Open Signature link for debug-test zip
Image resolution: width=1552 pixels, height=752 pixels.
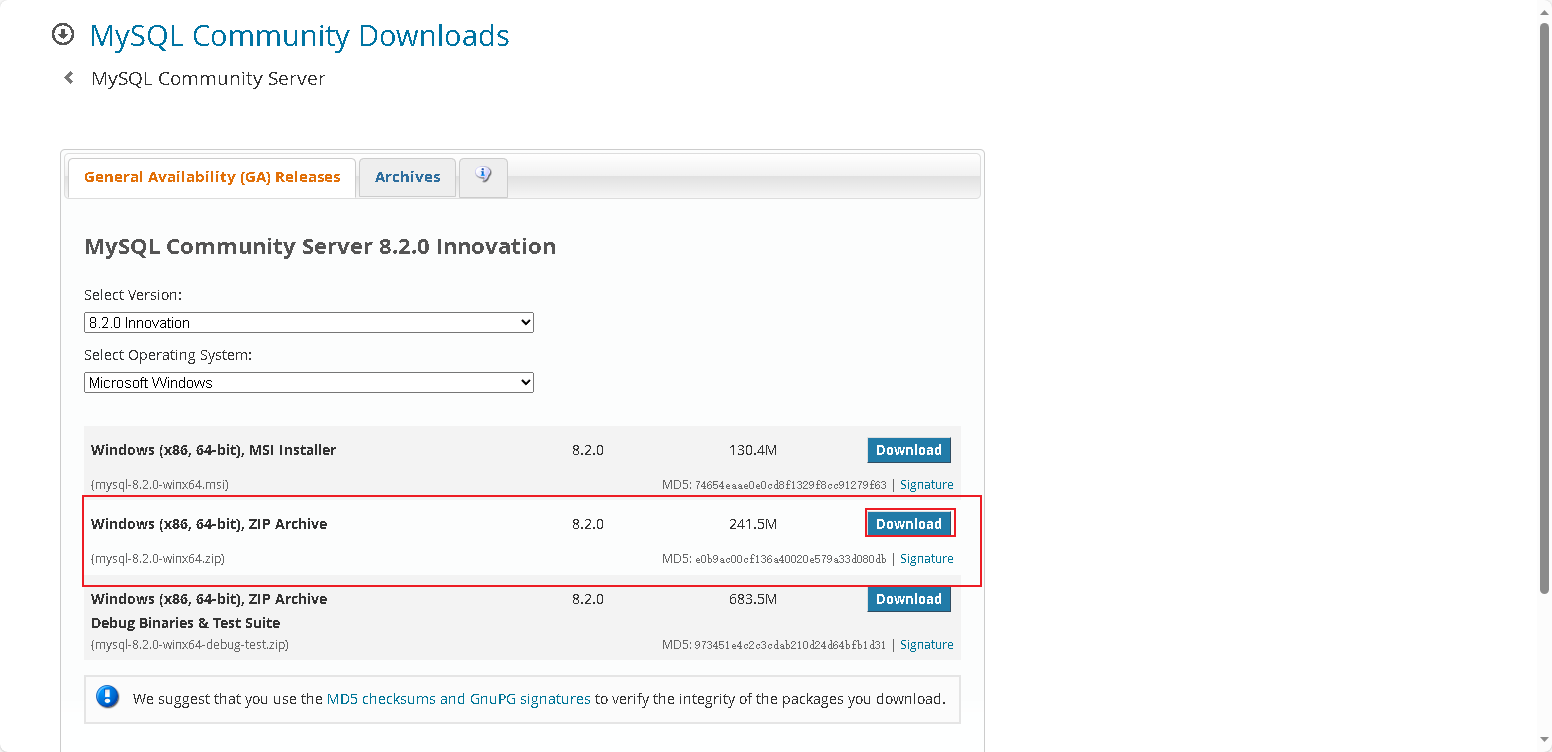pos(926,645)
